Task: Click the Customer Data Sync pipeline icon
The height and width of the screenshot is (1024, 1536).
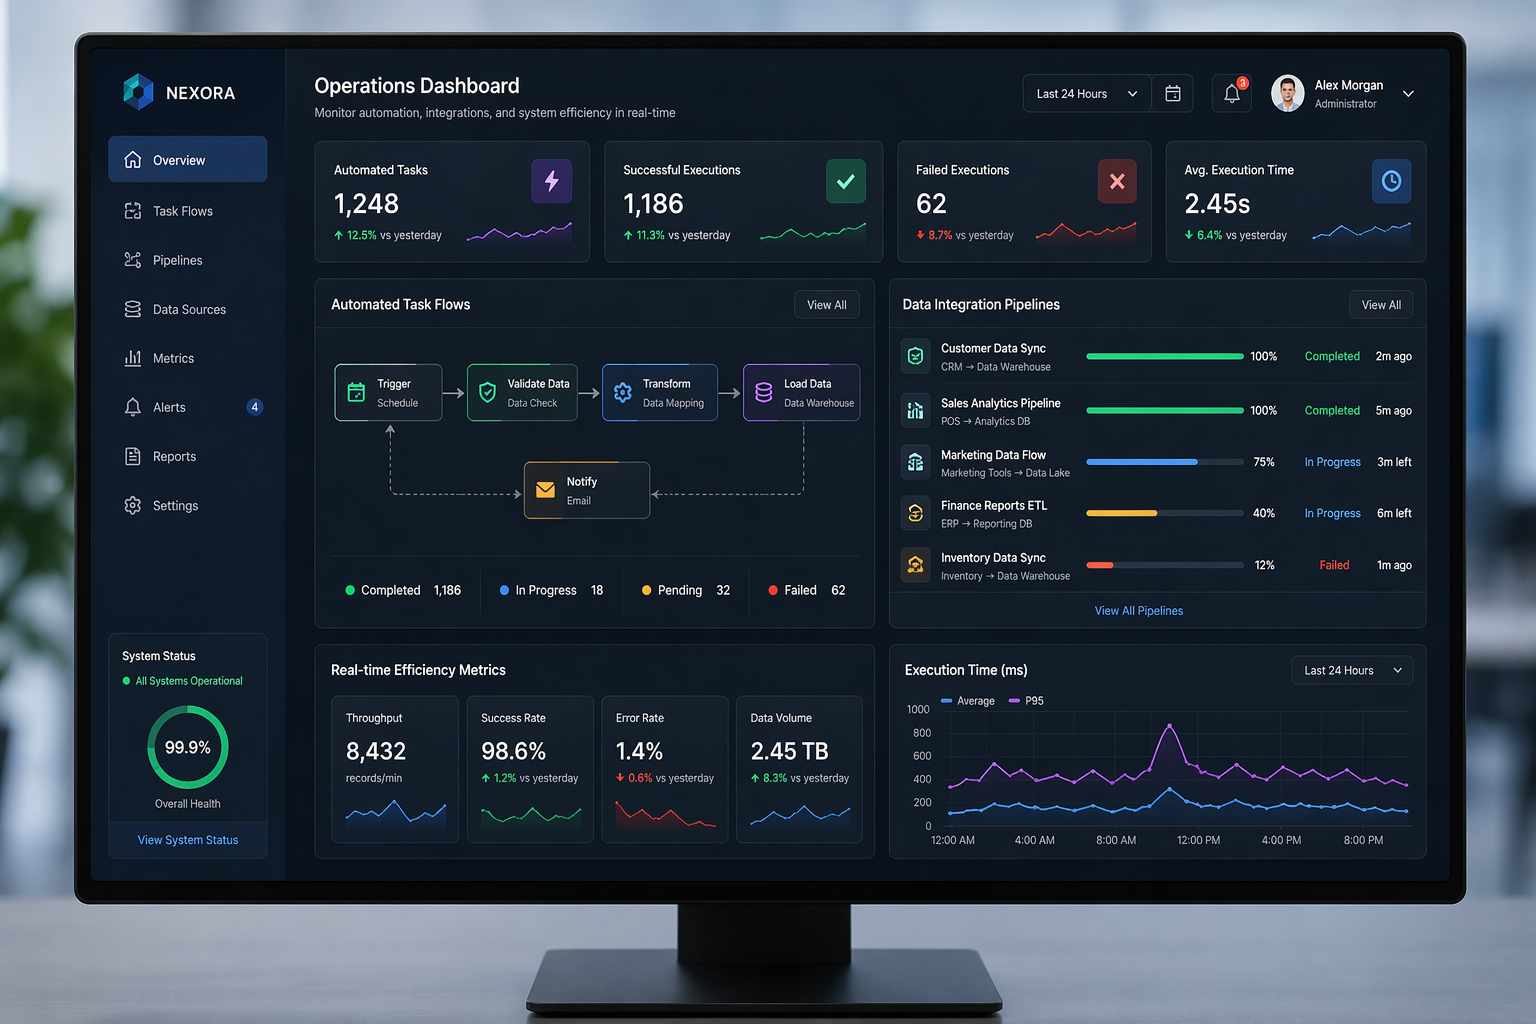Action: coord(915,356)
